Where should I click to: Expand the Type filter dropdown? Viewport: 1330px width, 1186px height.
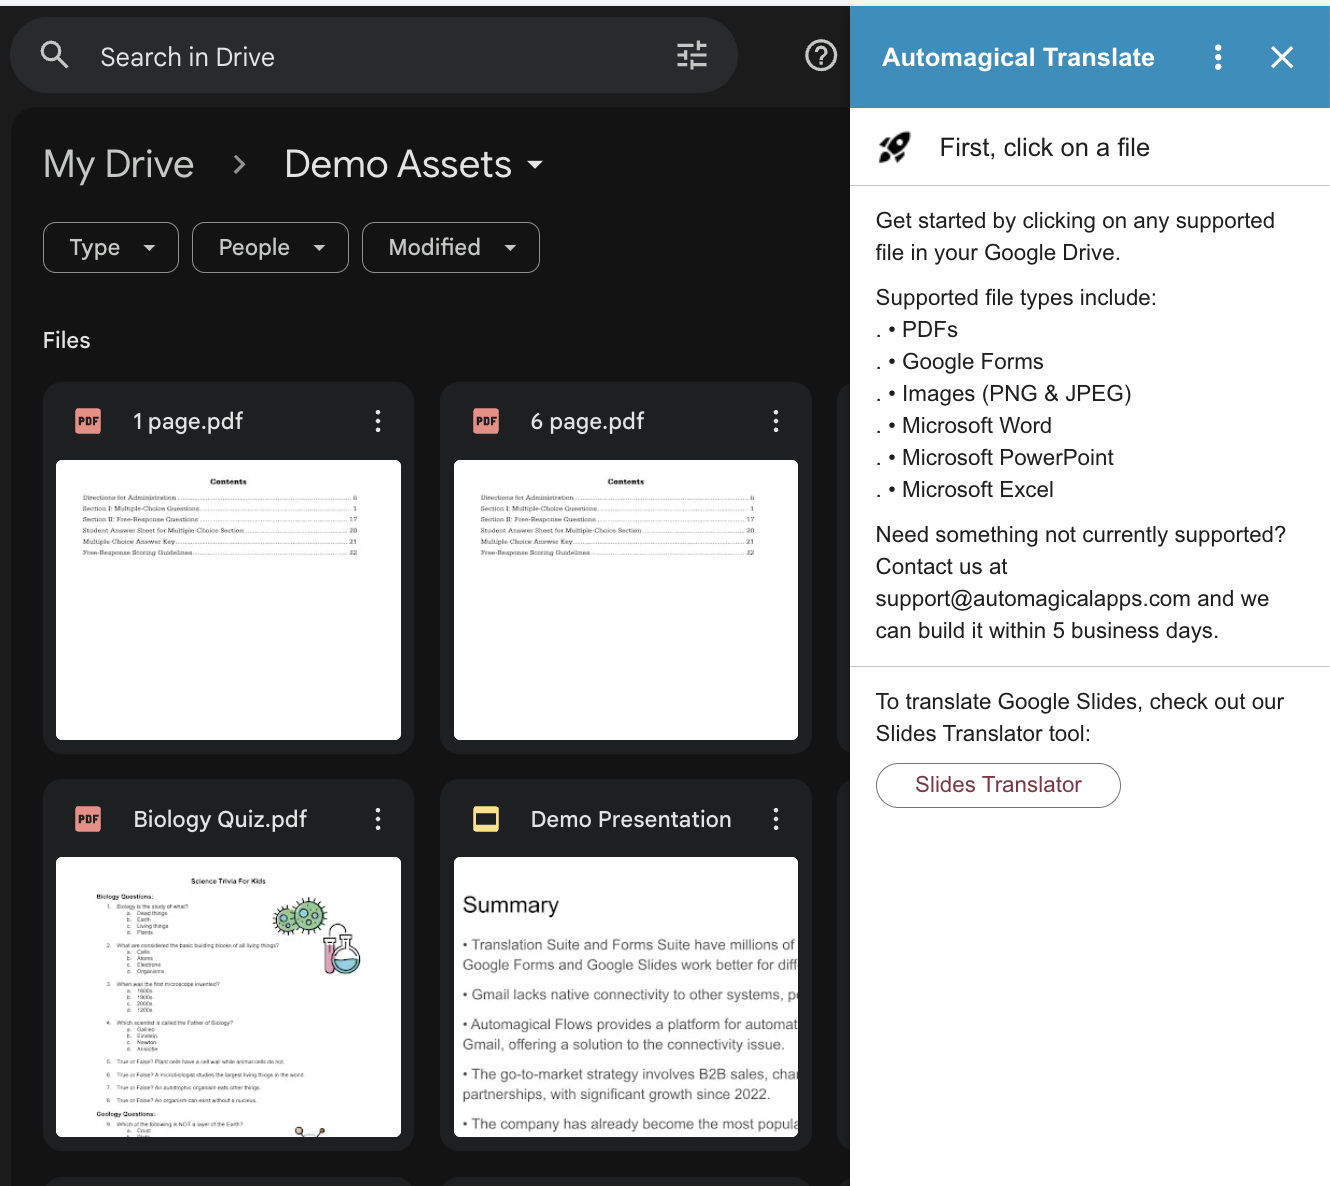[x=111, y=247]
